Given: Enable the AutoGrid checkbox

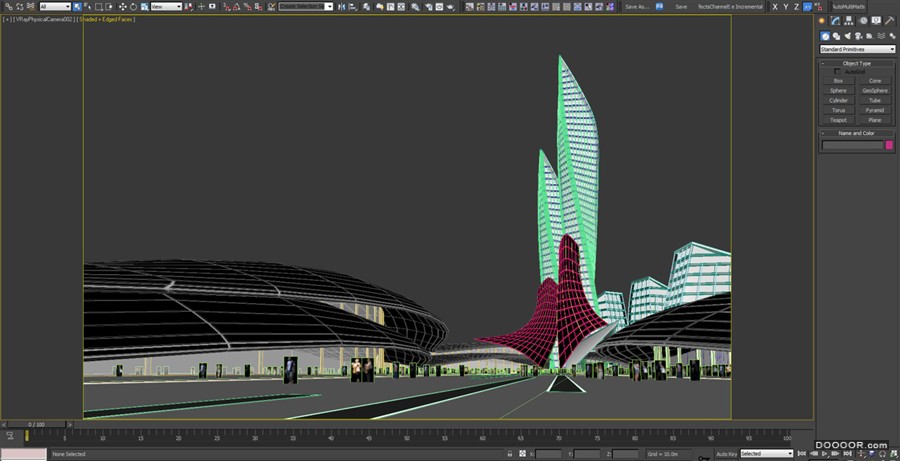Looking at the screenshot, I should click(837, 72).
